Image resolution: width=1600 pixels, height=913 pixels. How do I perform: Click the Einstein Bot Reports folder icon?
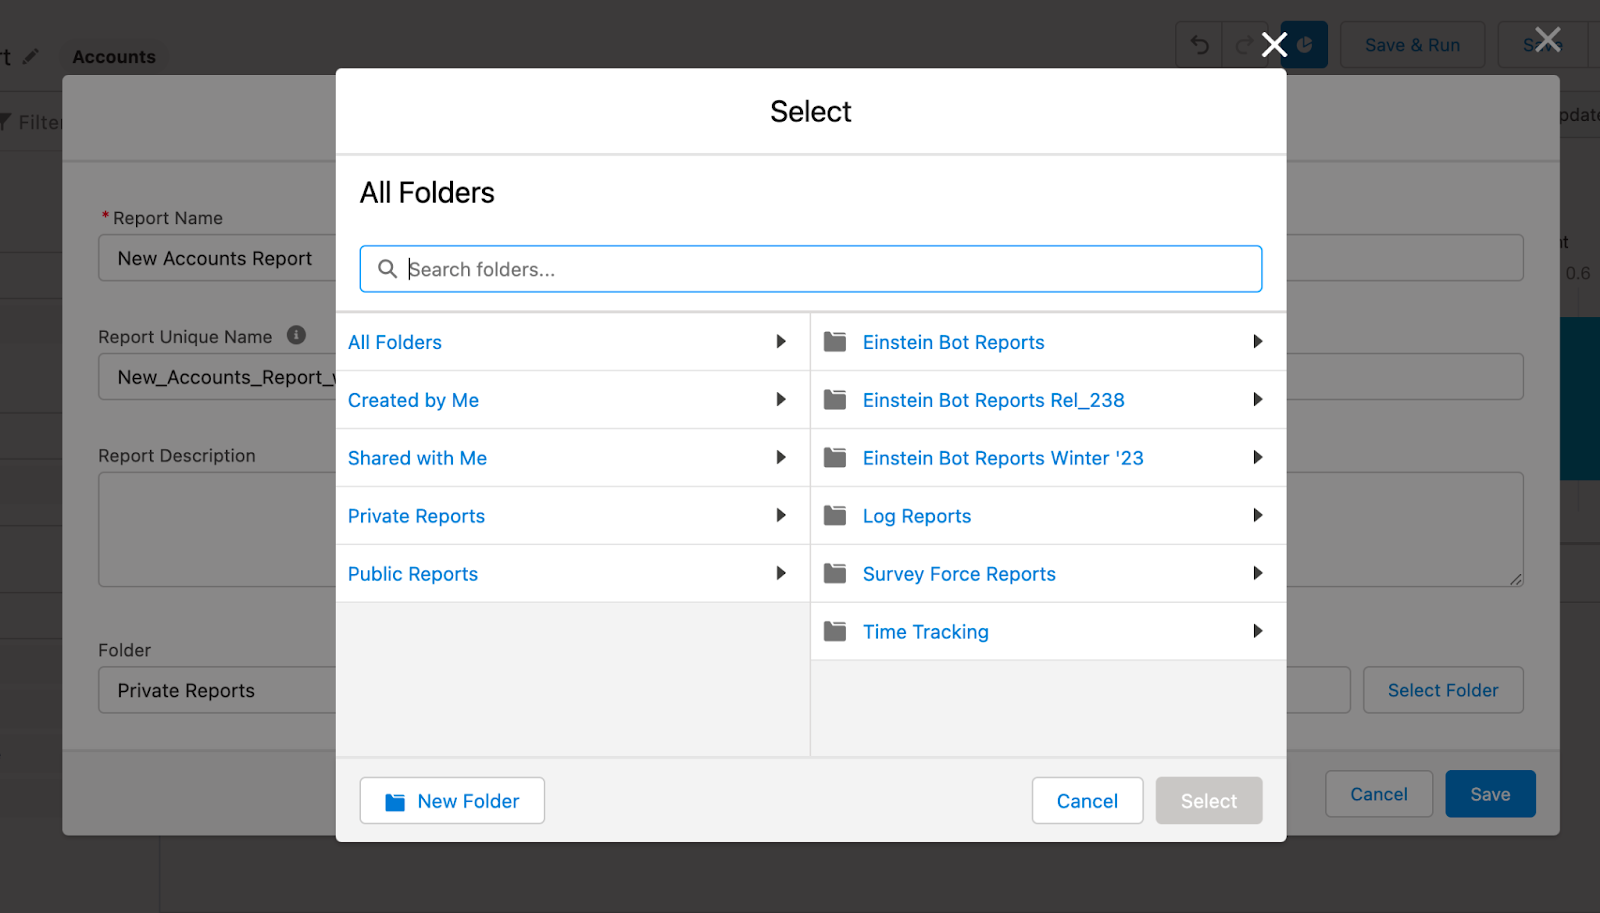[835, 342]
